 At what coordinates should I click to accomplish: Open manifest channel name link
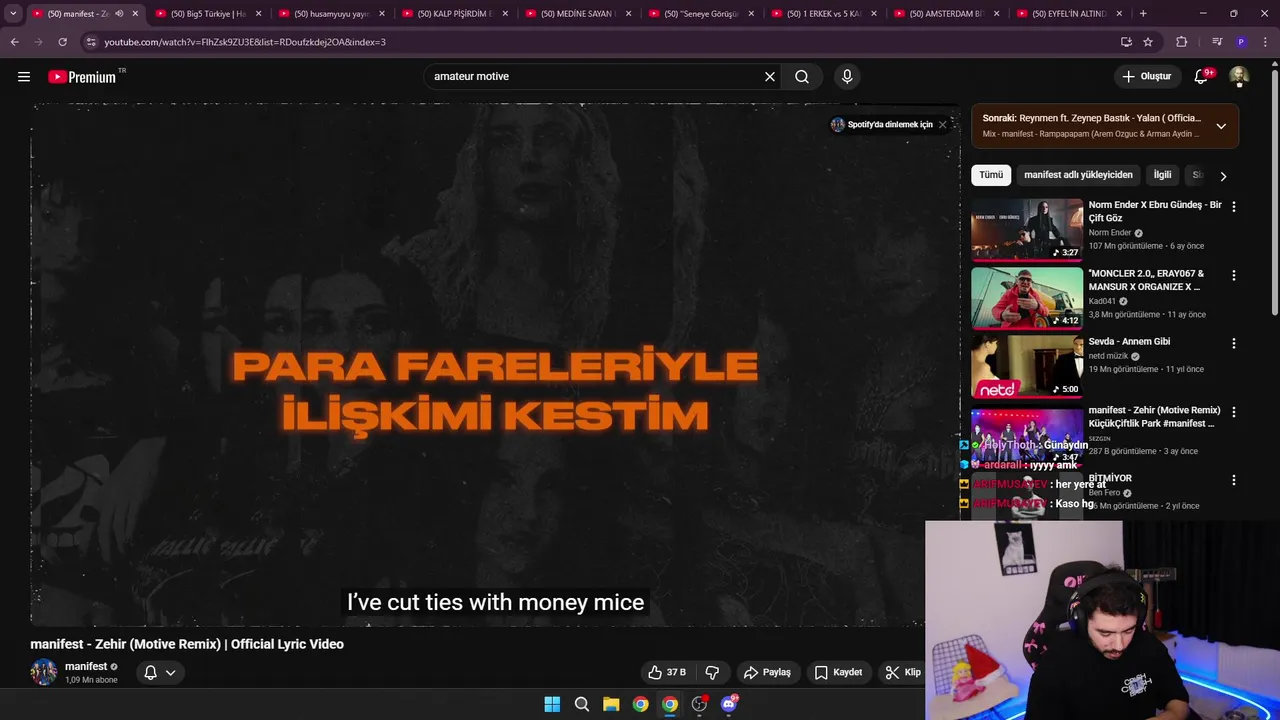click(86, 666)
